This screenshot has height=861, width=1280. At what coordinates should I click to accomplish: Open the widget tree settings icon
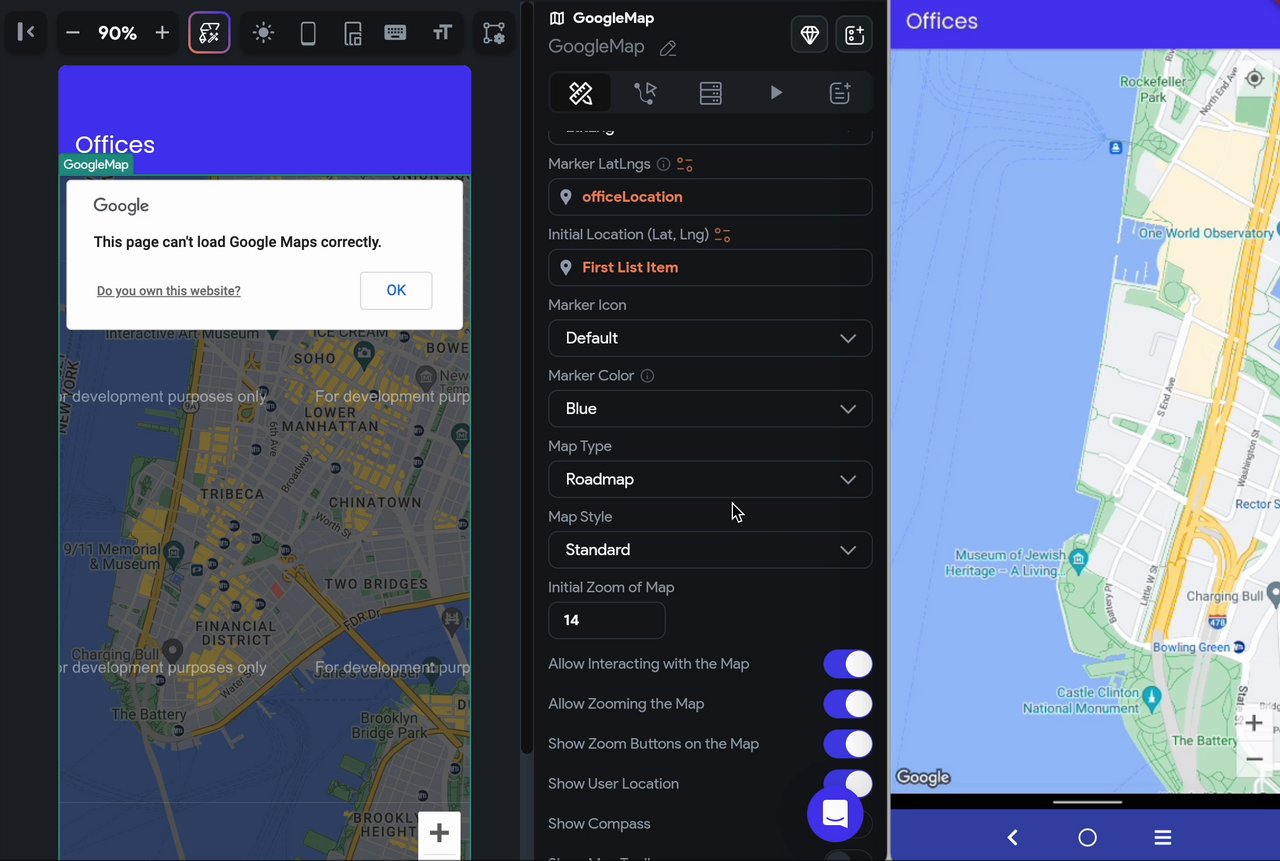tap(494, 33)
